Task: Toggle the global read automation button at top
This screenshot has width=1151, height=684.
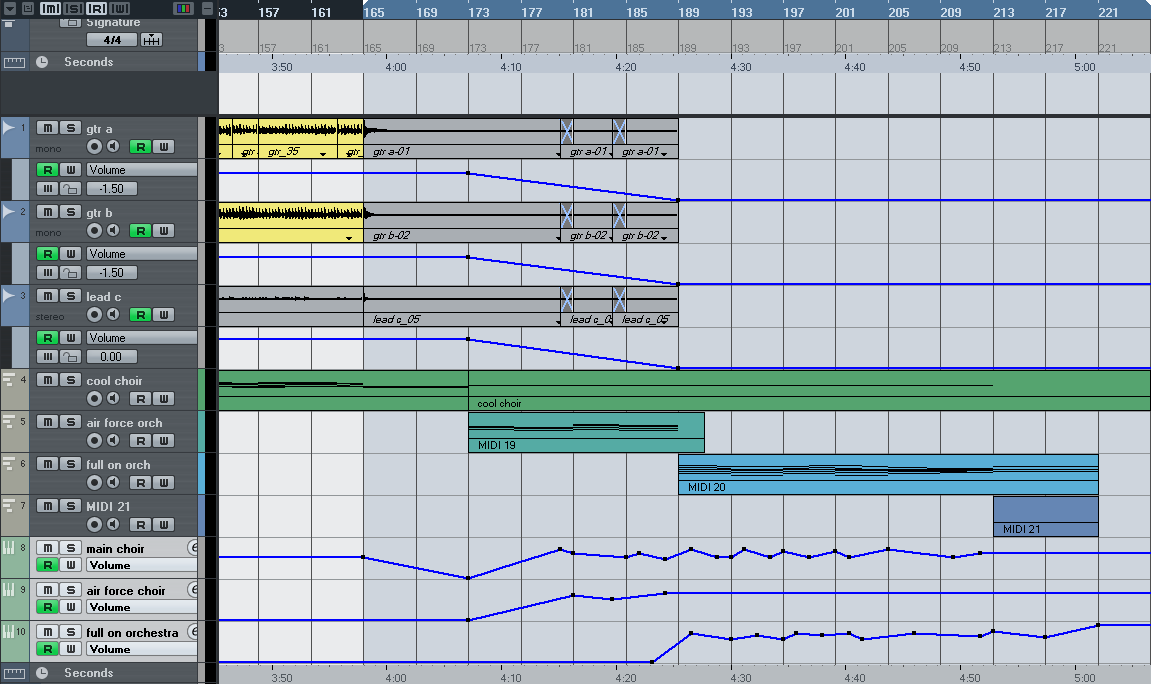Action: pos(96,9)
